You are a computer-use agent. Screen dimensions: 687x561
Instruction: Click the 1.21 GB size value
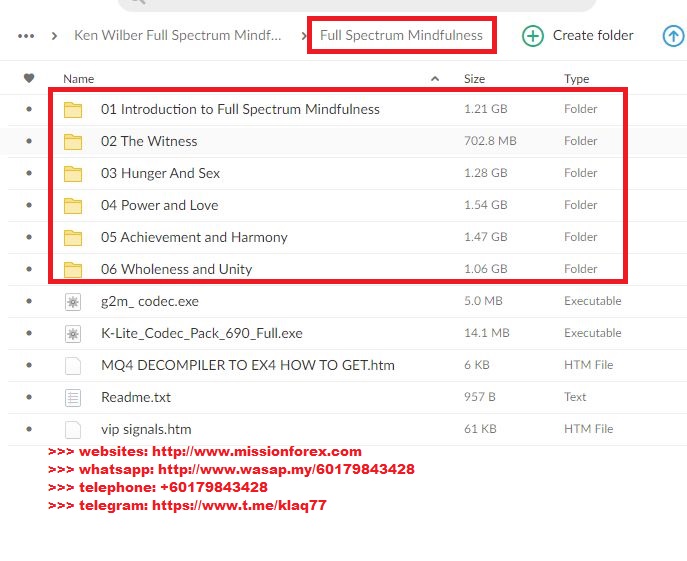point(485,109)
